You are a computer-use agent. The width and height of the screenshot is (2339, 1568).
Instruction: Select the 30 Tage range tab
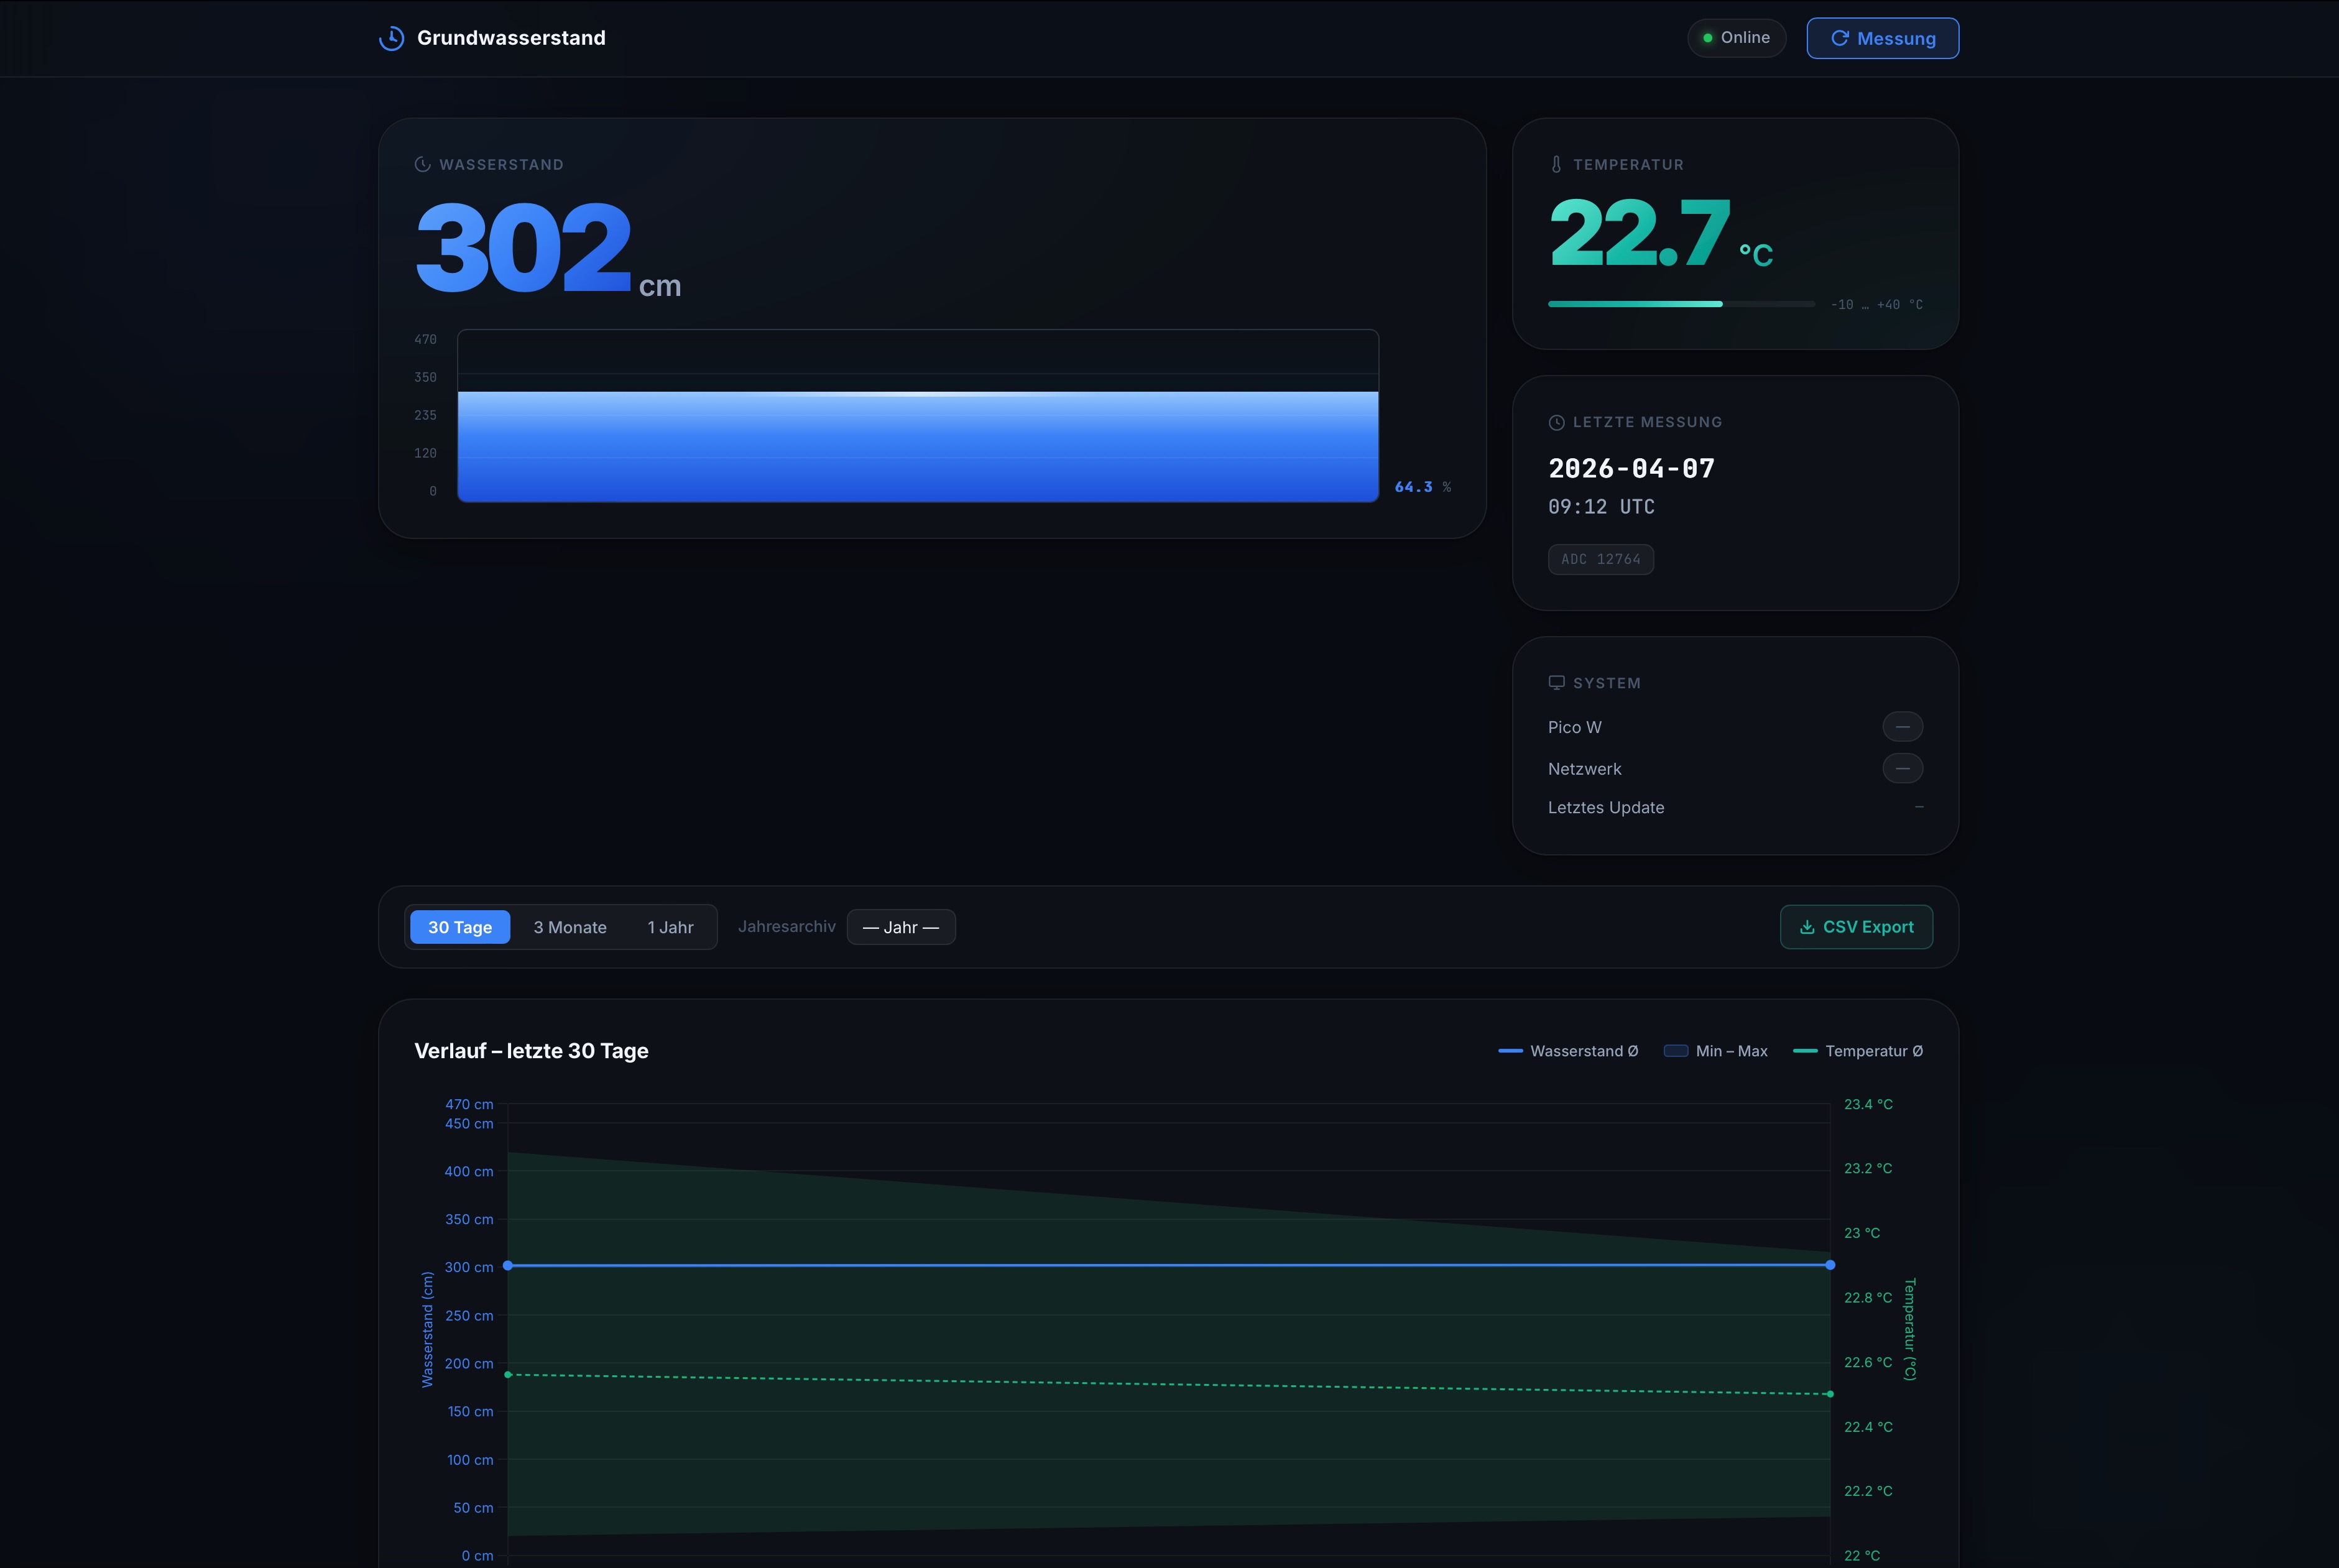[x=460, y=927]
